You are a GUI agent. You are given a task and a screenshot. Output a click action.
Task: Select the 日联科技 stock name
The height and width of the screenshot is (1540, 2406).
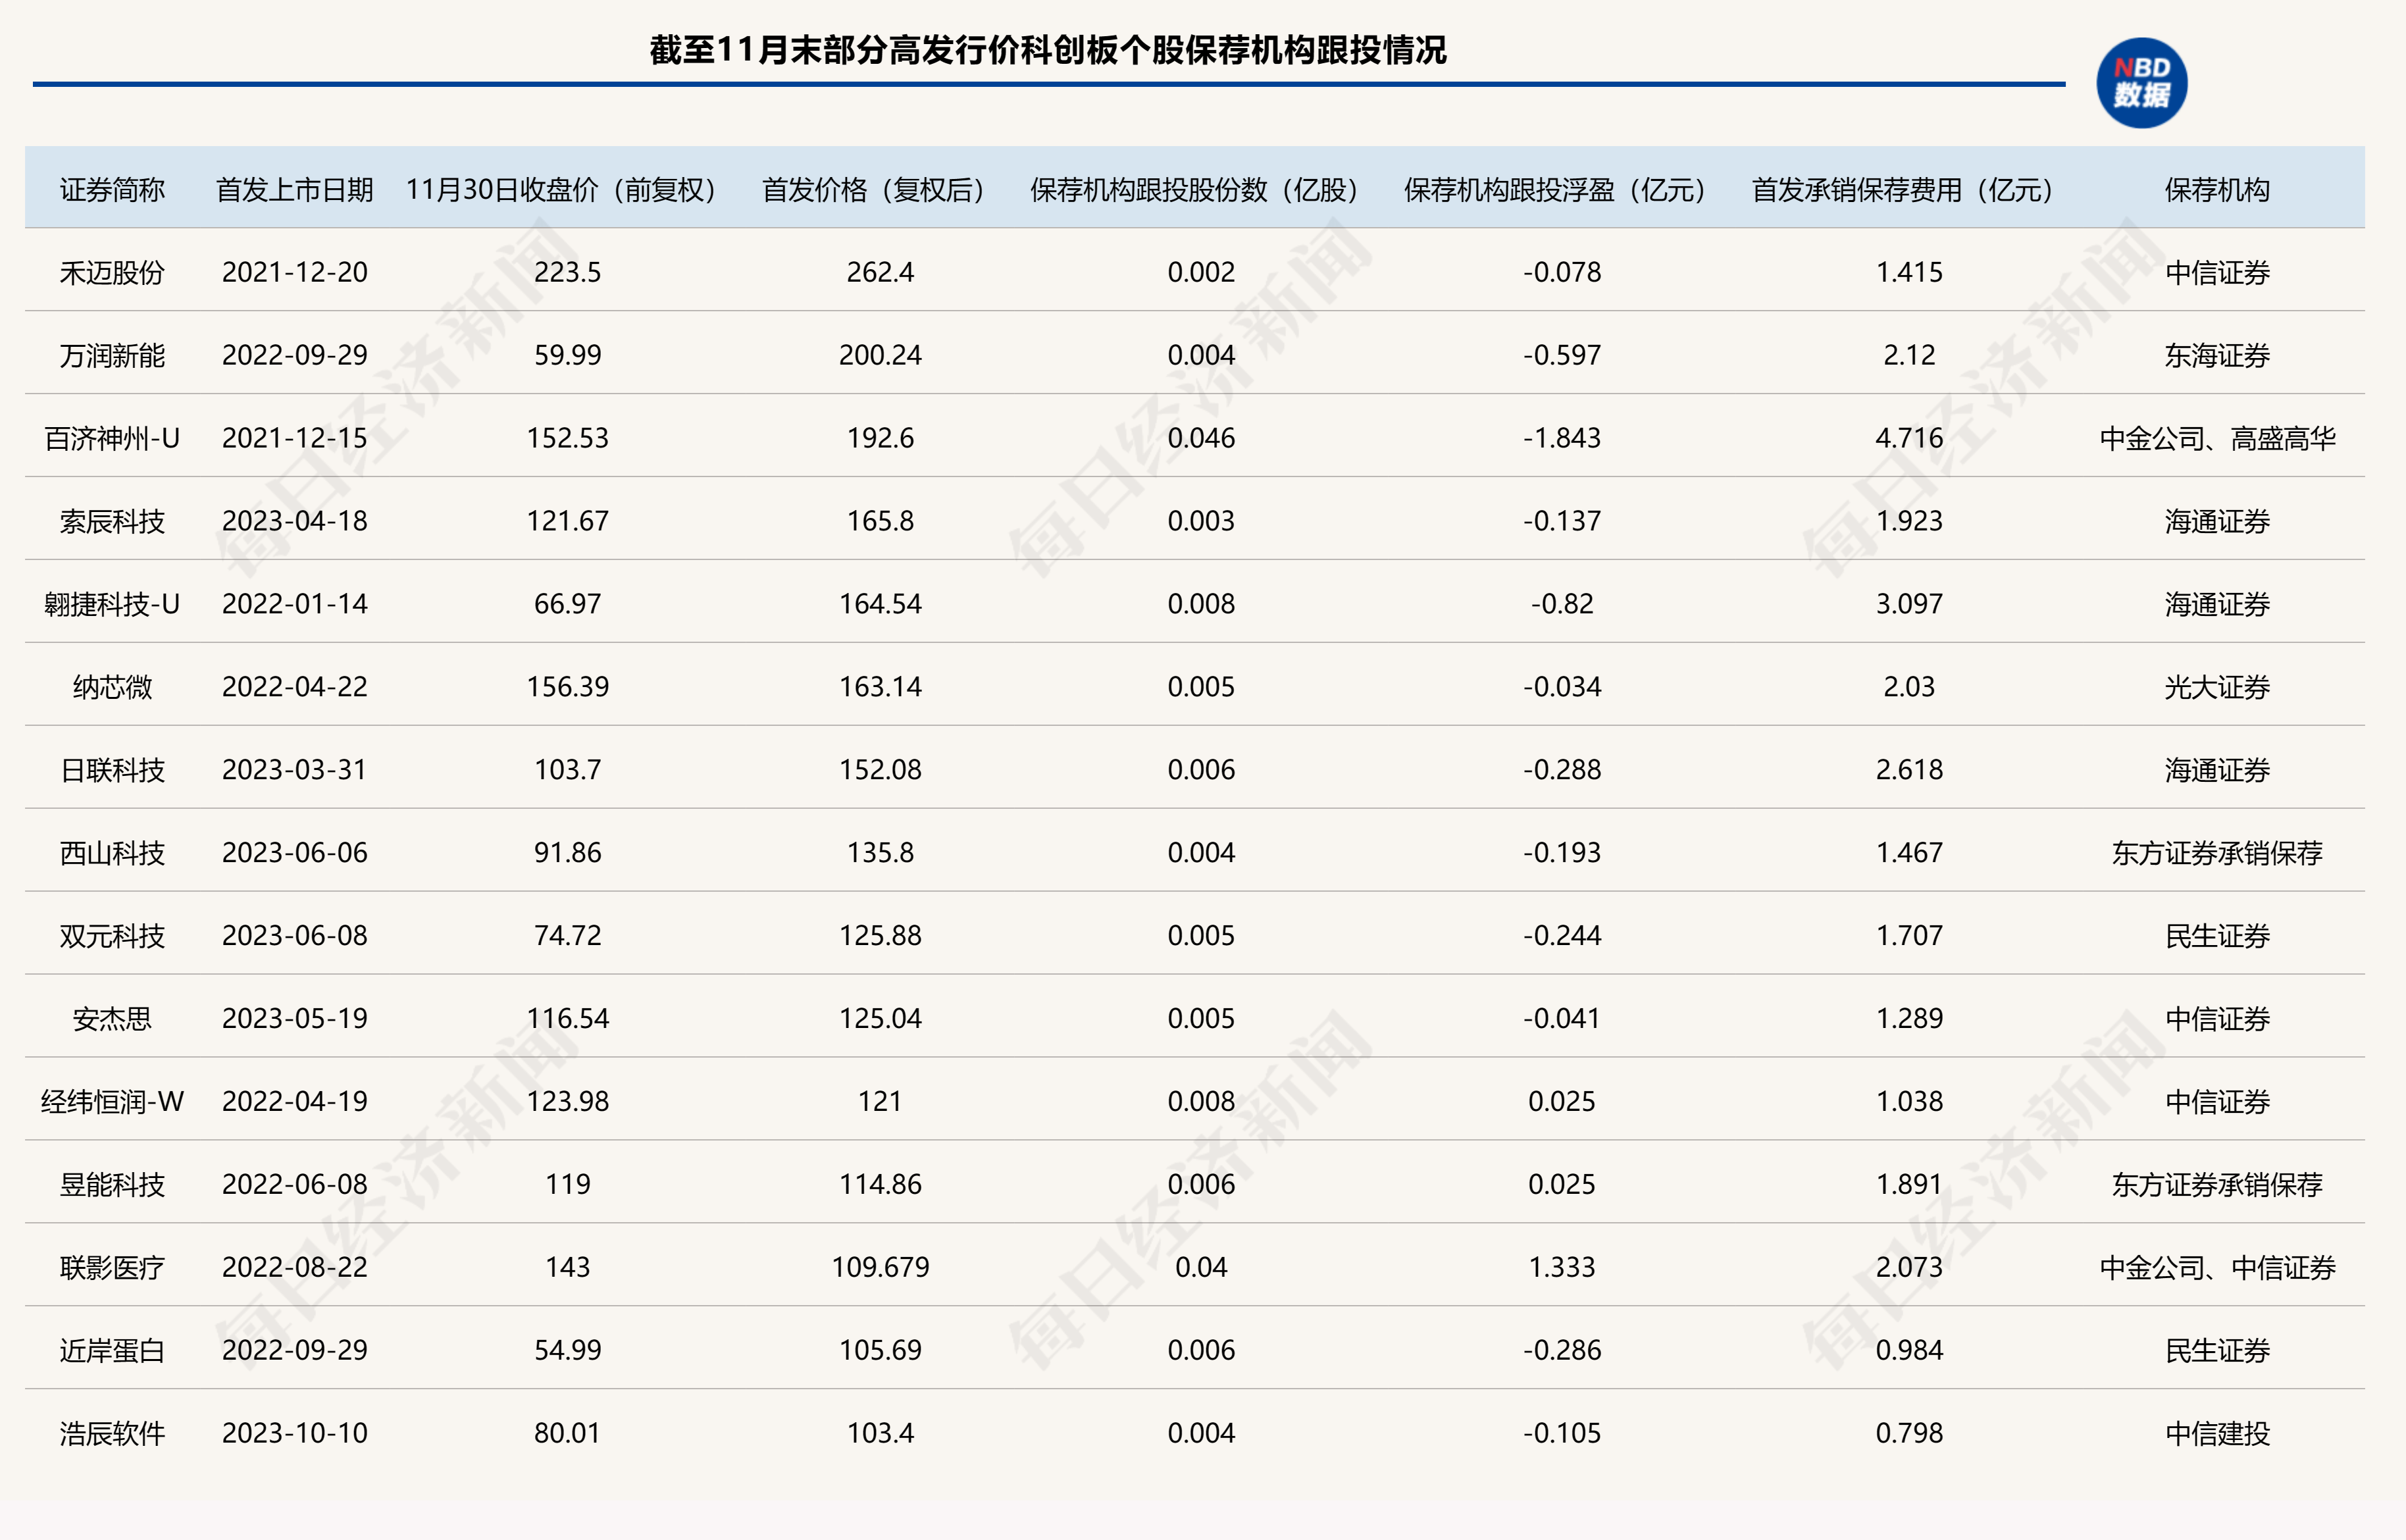coord(112,770)
